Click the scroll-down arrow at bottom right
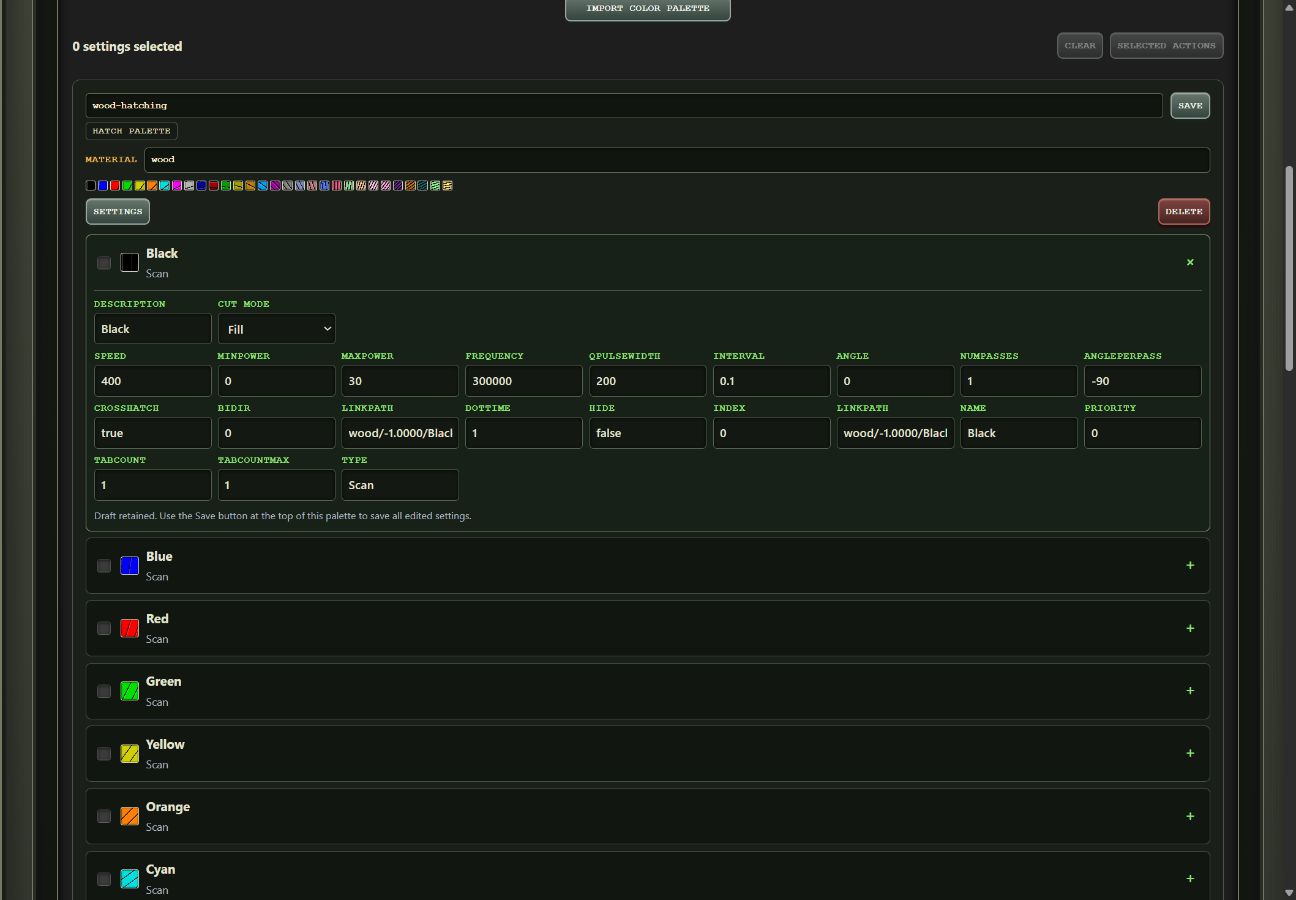Screen dimensions: 1296x900 point(1290,892)
